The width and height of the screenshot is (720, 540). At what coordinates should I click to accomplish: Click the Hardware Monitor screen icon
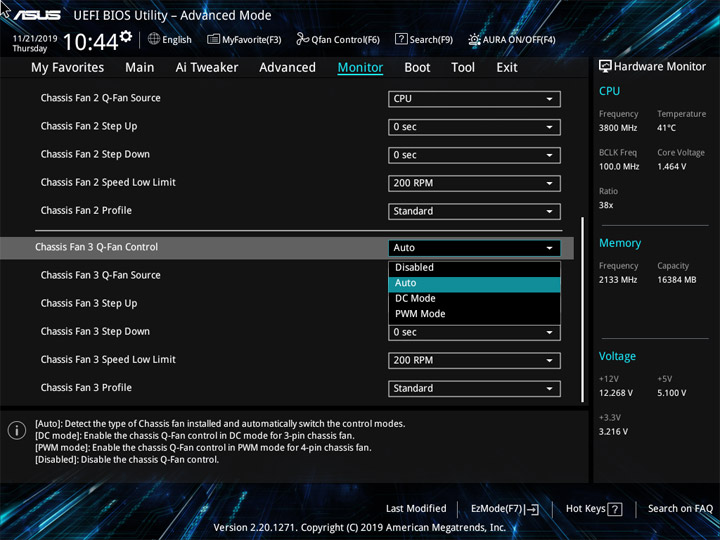(x=605, y=66)
